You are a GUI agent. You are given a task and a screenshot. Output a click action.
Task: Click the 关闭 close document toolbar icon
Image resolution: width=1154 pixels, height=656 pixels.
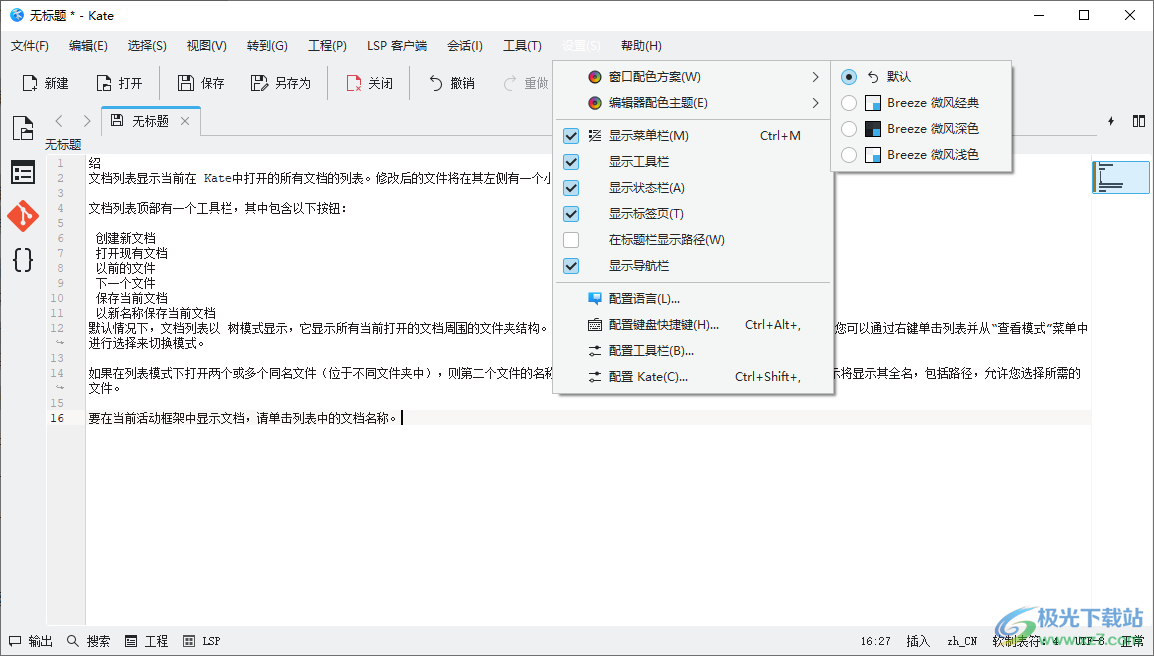(x=354, y=83)
